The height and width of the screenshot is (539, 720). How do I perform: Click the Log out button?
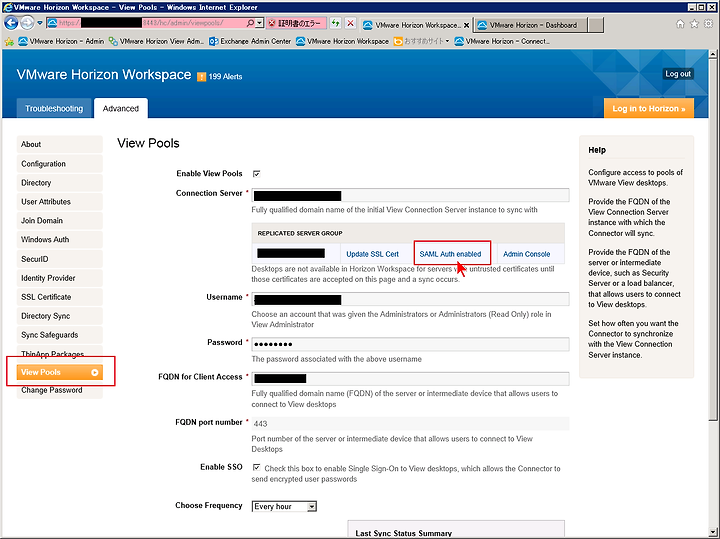pos(678,74)
